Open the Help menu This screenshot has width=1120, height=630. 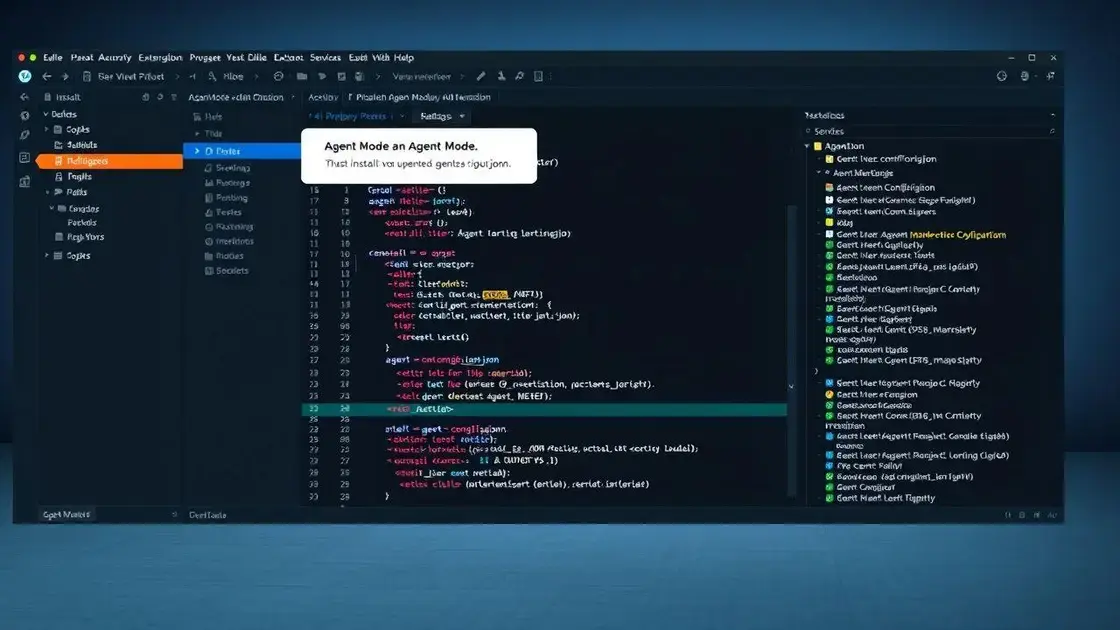(x=404, y=58)
